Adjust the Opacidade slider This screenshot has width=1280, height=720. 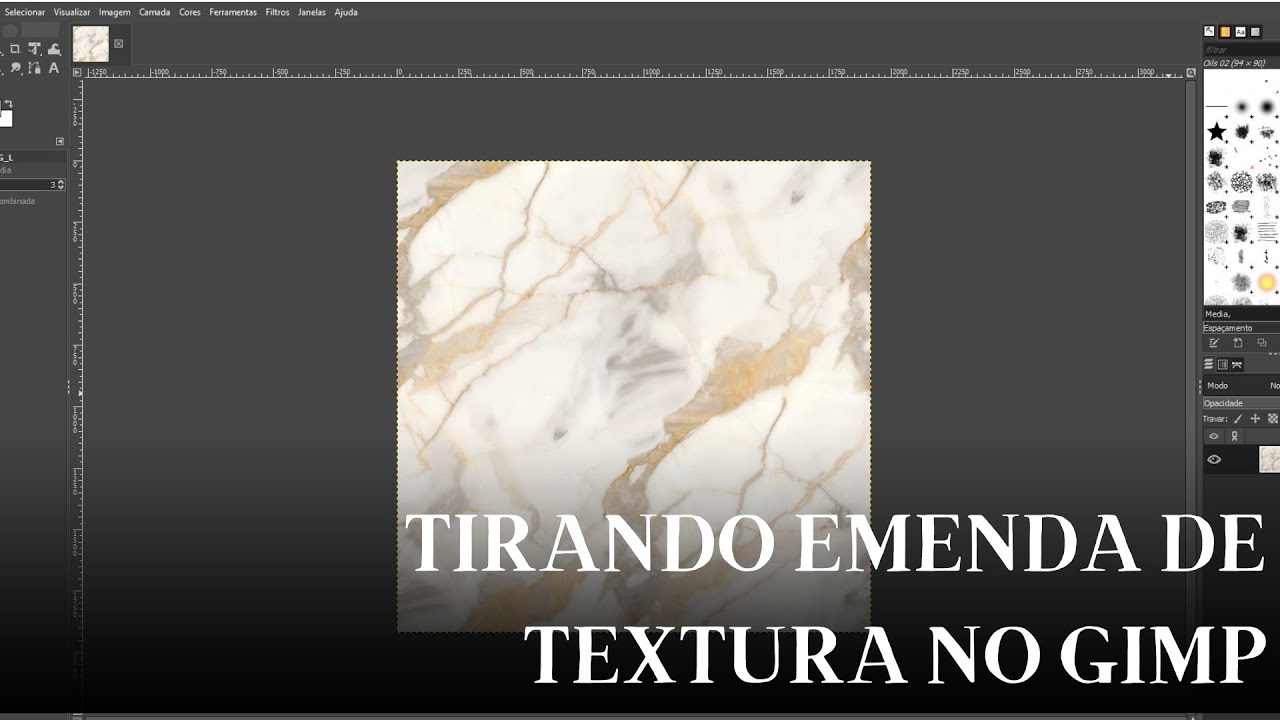click(x=1242, y=403)
